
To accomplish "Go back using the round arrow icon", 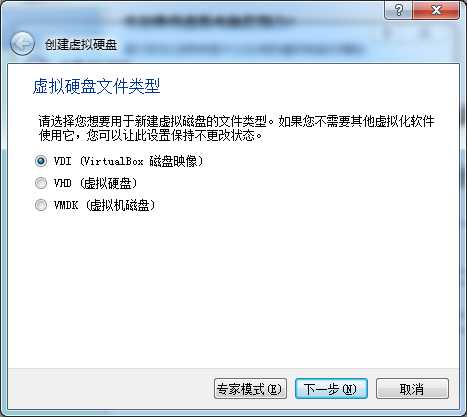I will click(x=22, y=44).
